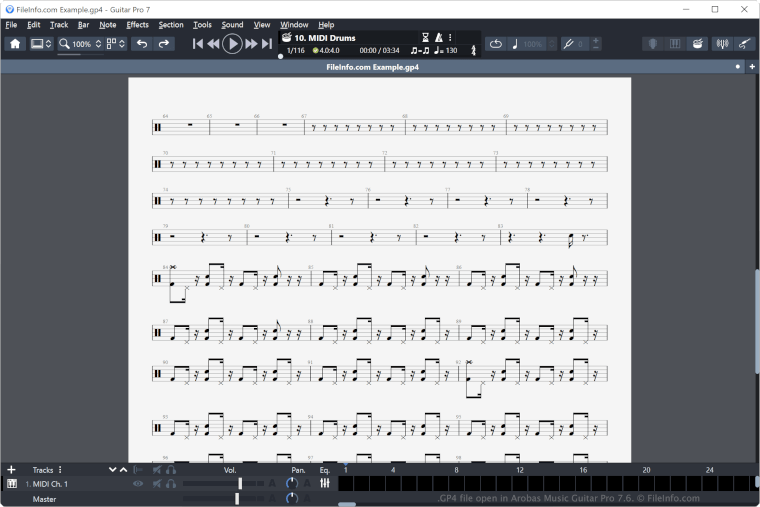Viewport: 760px width, 507px height.
Task: Click the tuner guitar-jack icon
Action: [x=568, y=44]
